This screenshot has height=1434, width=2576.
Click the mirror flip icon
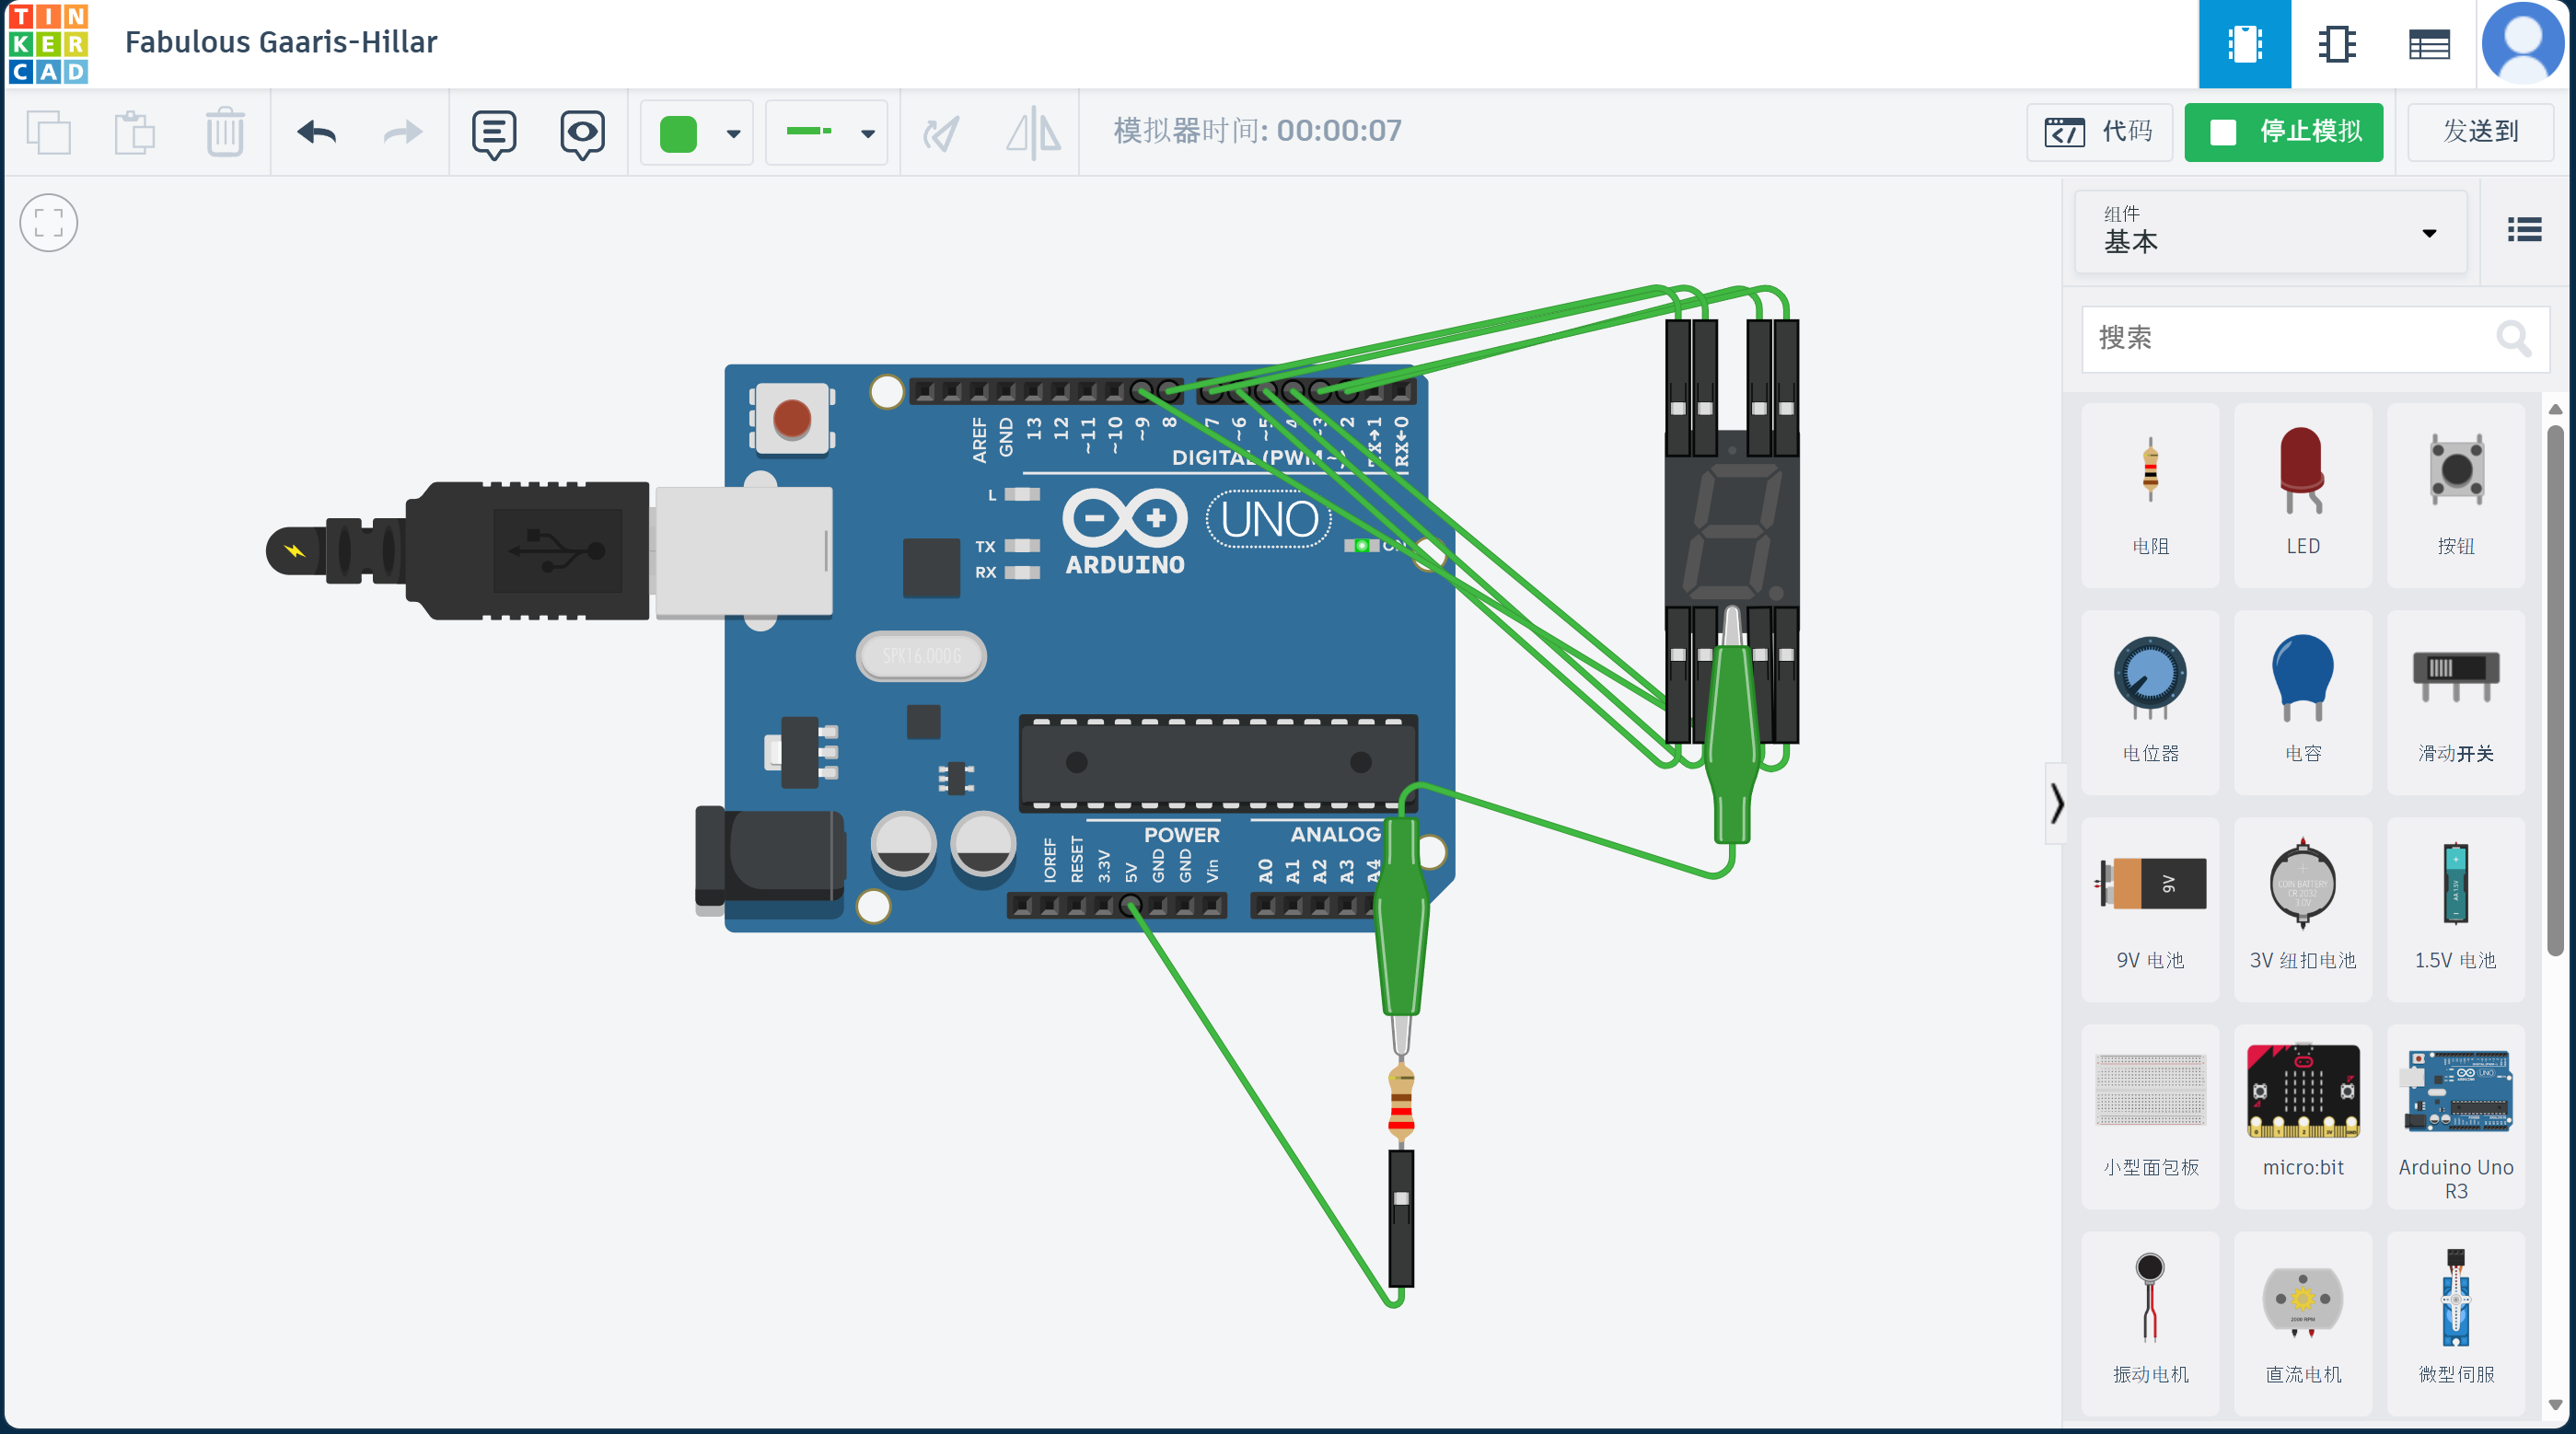click(1032, 132)
